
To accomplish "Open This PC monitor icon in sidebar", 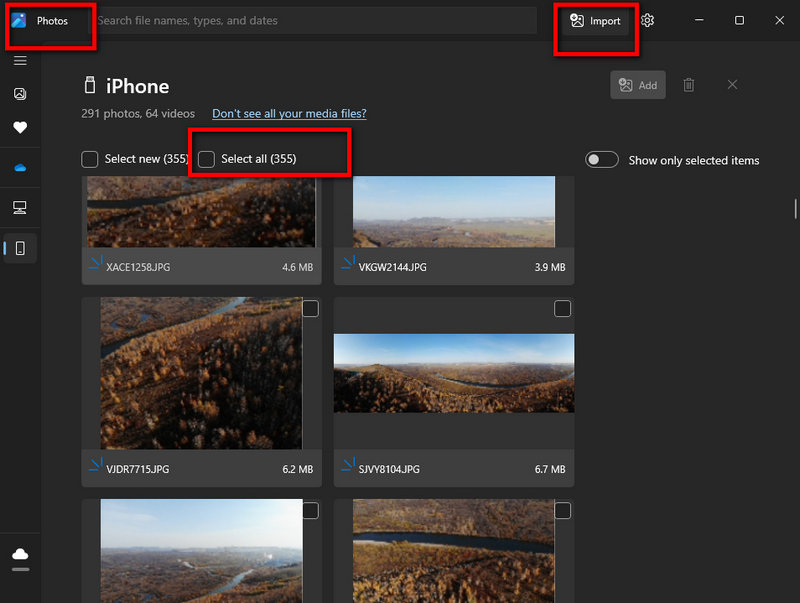I will (x=20, y=208).
